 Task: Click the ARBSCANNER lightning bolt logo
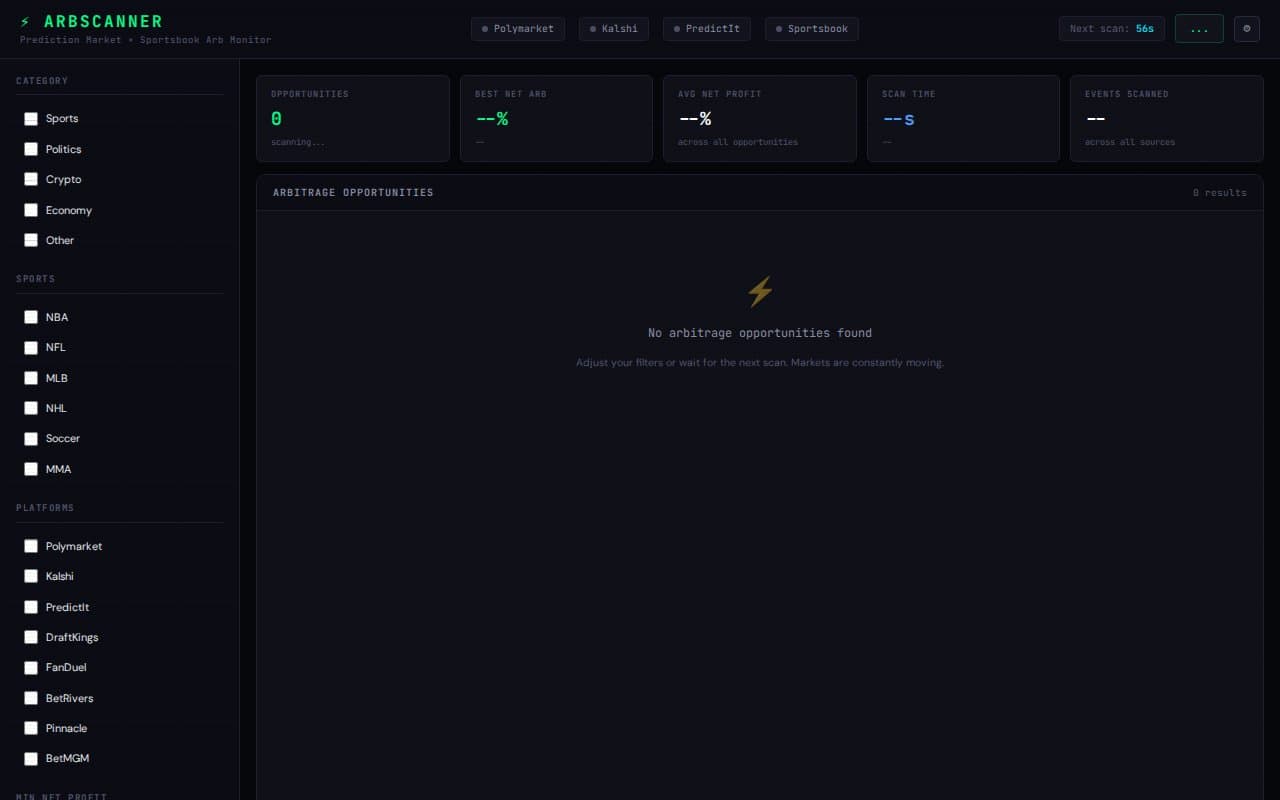point(26,19)
